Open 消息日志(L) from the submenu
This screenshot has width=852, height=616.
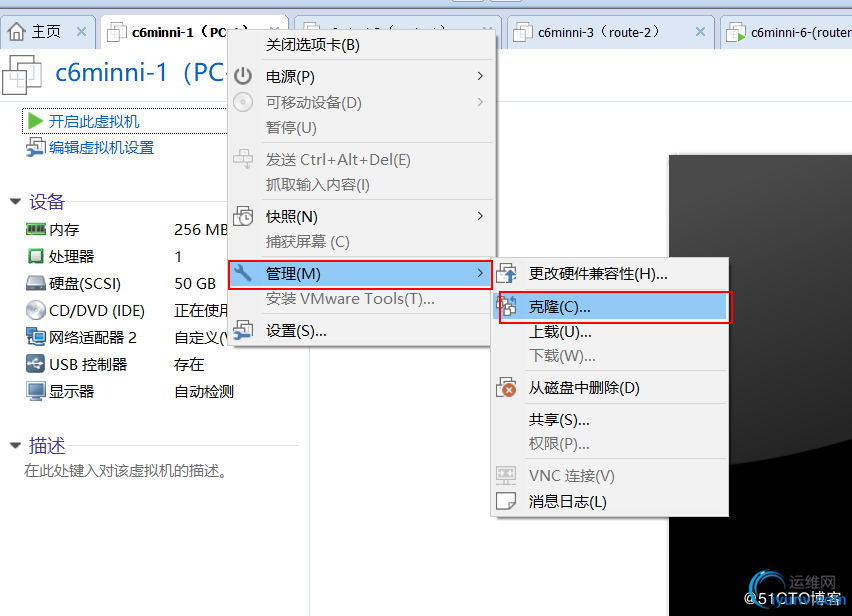pyautogui.click(x=610, y=501)
